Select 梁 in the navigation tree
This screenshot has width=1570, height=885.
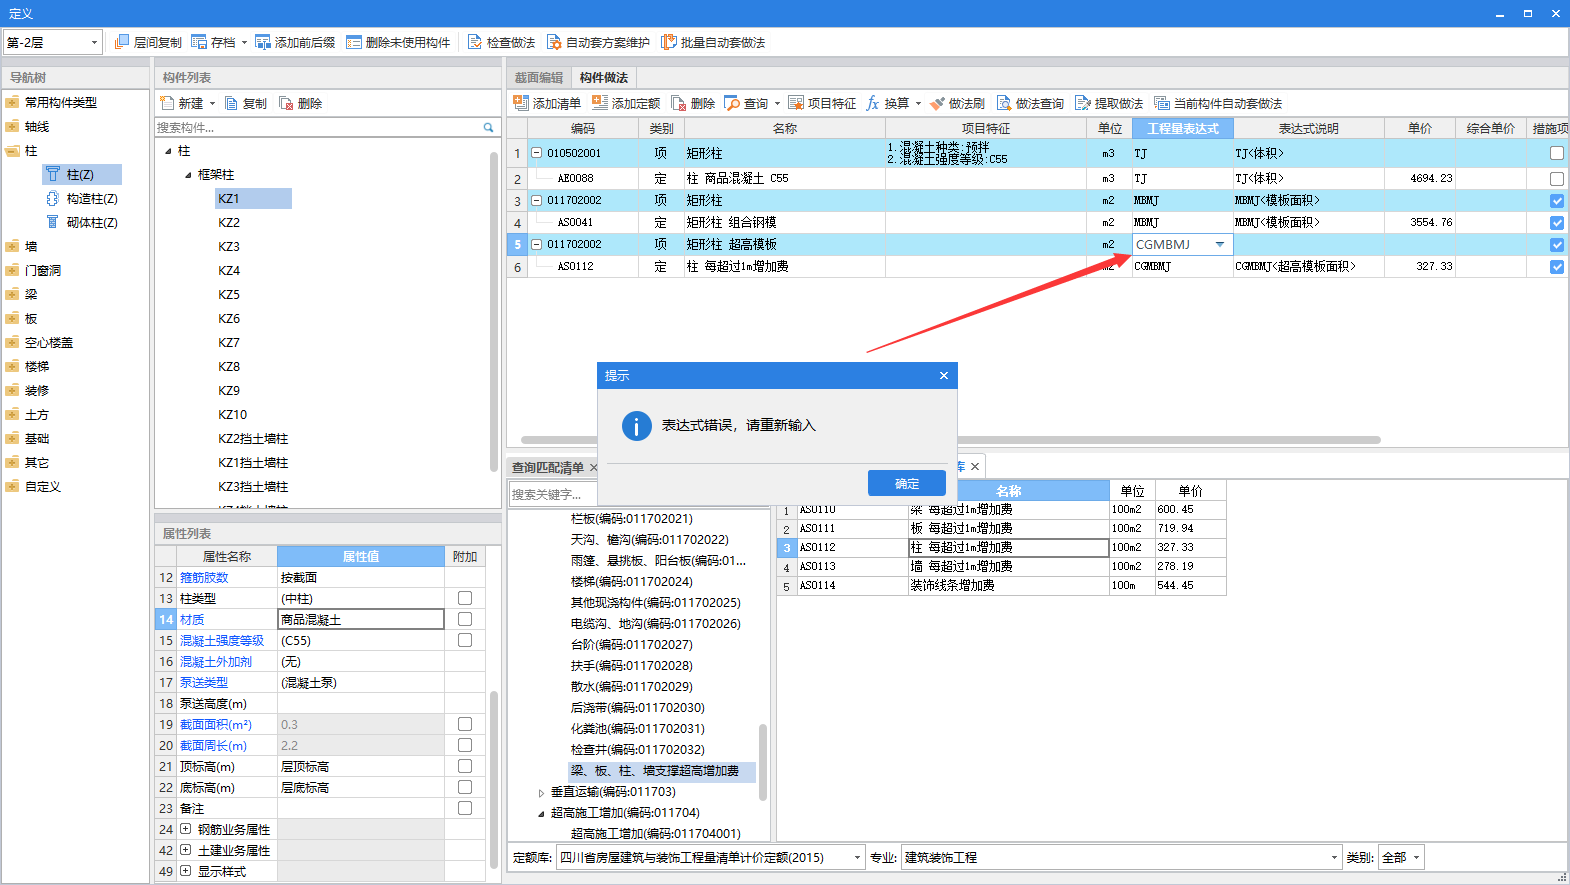point(31,295)
